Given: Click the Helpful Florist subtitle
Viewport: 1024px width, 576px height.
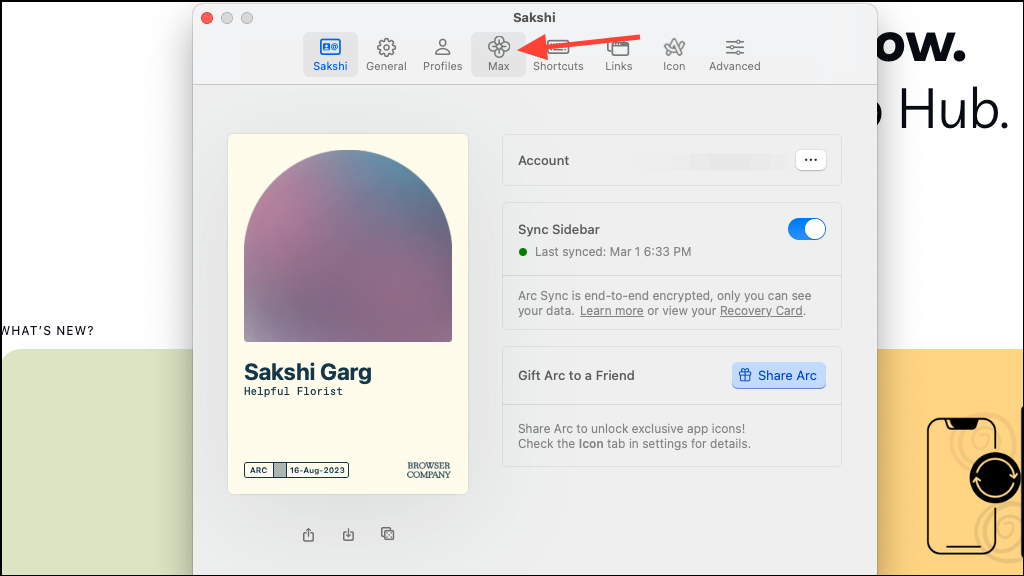Looking at the screenshot, I should [293, 391].
